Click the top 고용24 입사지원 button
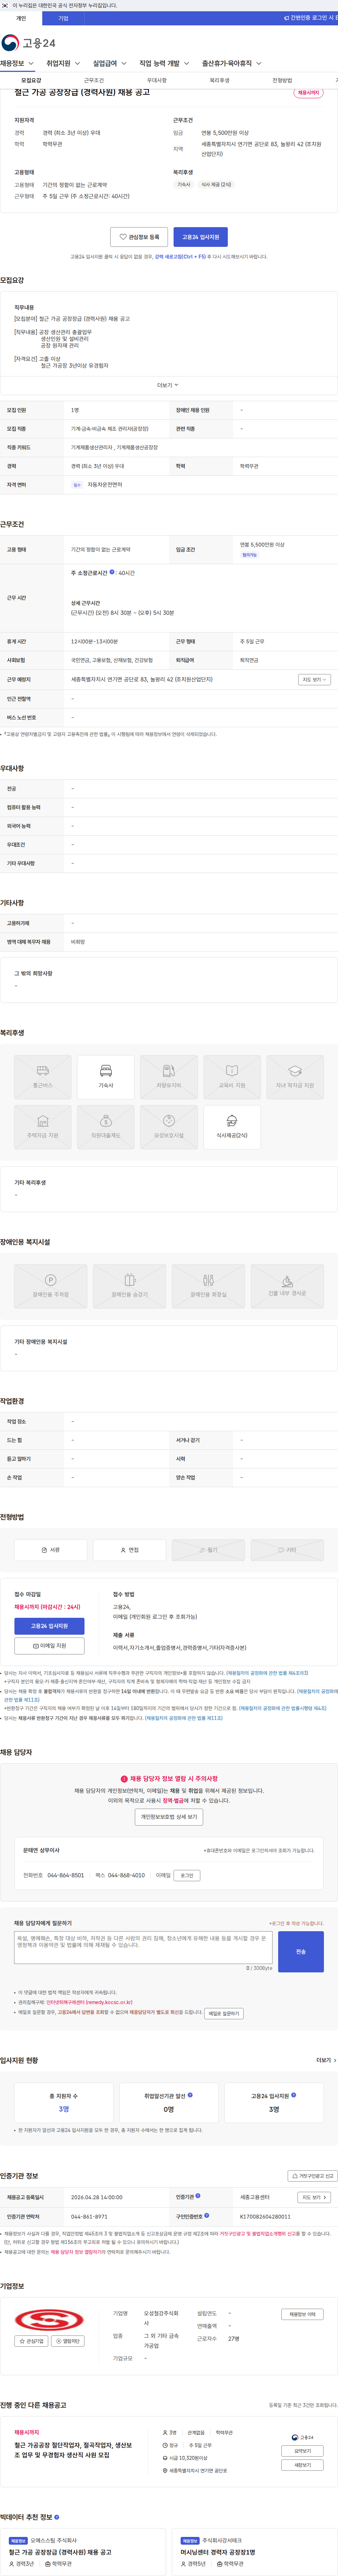338x2576 pixels. pos(201,237)
